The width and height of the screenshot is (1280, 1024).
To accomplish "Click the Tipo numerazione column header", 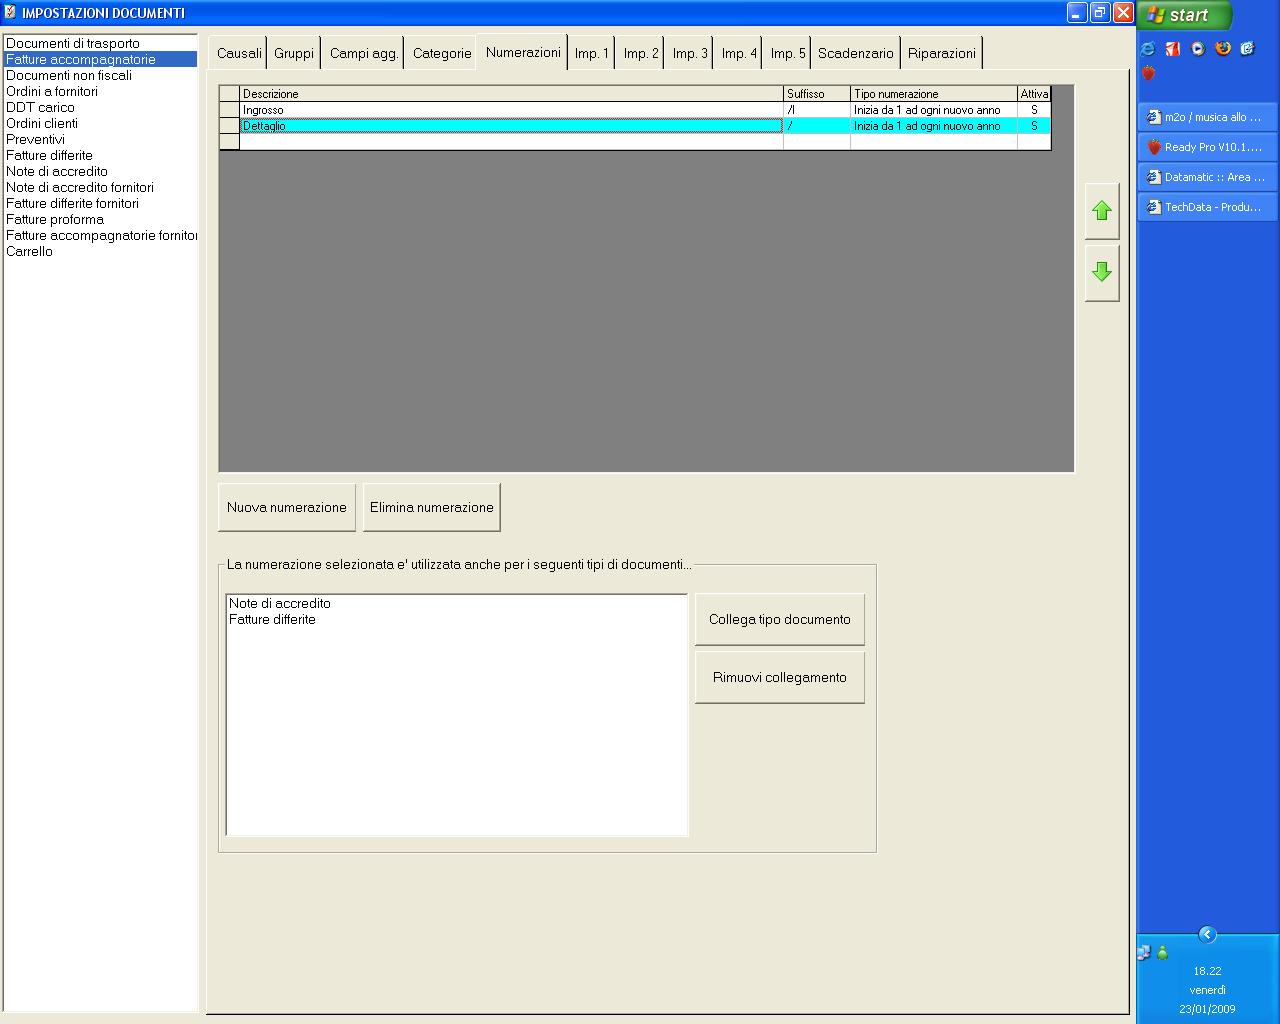I will 934,94.
